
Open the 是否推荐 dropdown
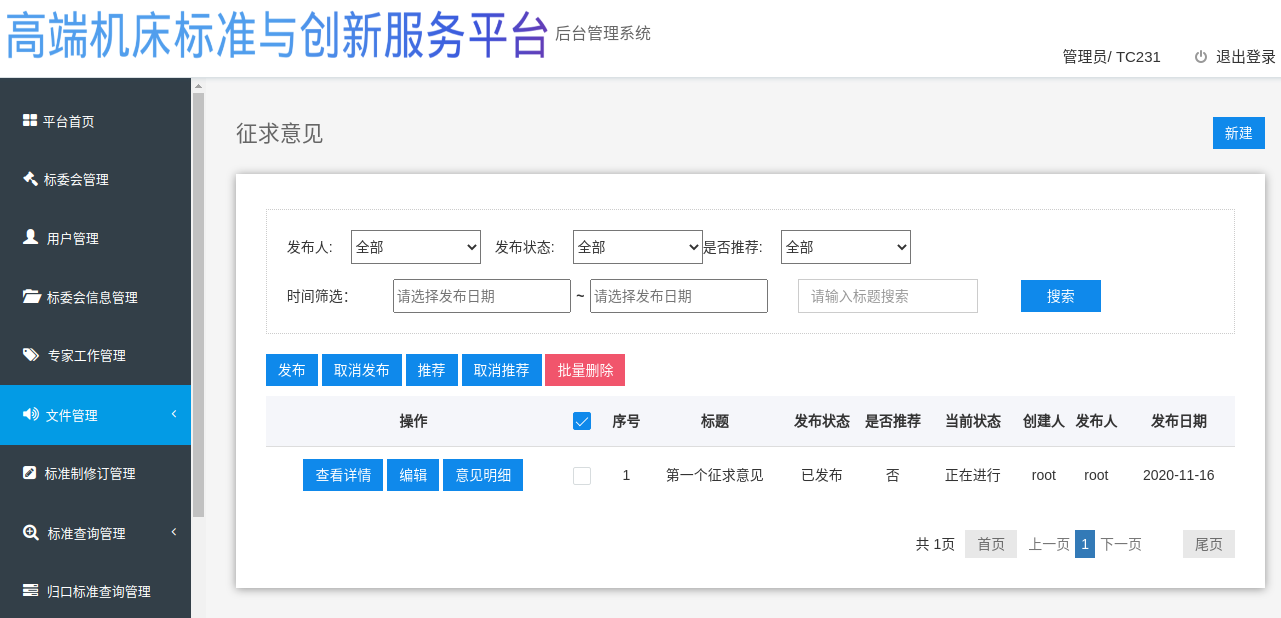845,247
